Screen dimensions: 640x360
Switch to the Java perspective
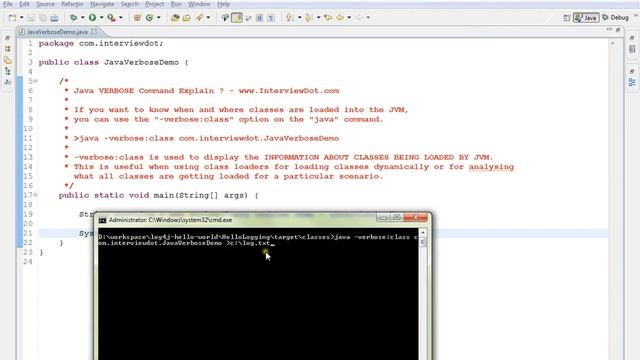pos(586,18)
